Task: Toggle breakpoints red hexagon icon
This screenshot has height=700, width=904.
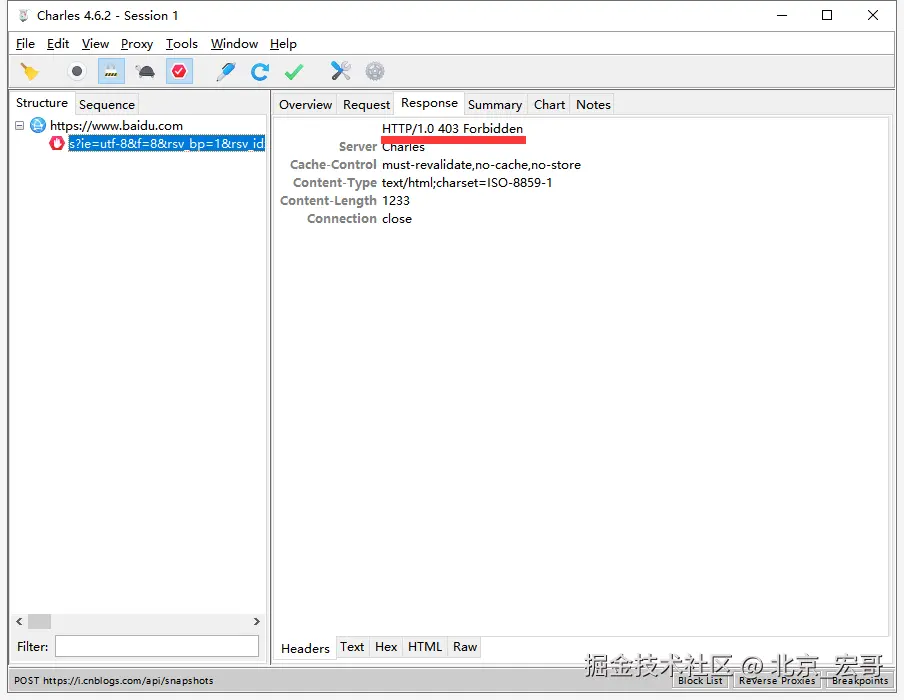Action: [x=179, y=71]
